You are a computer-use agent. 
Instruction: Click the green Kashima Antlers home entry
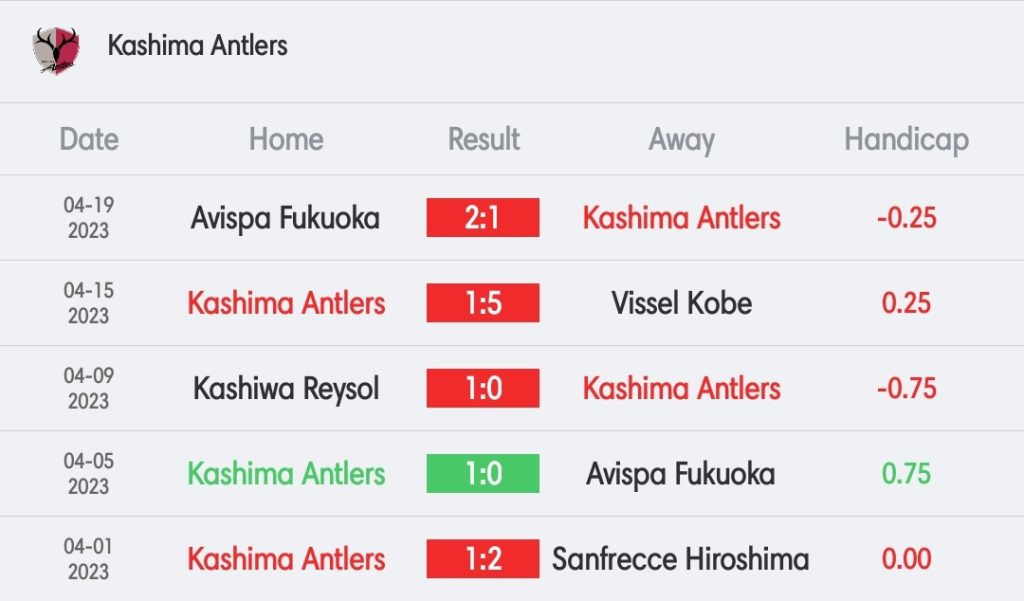coord(286,473)
